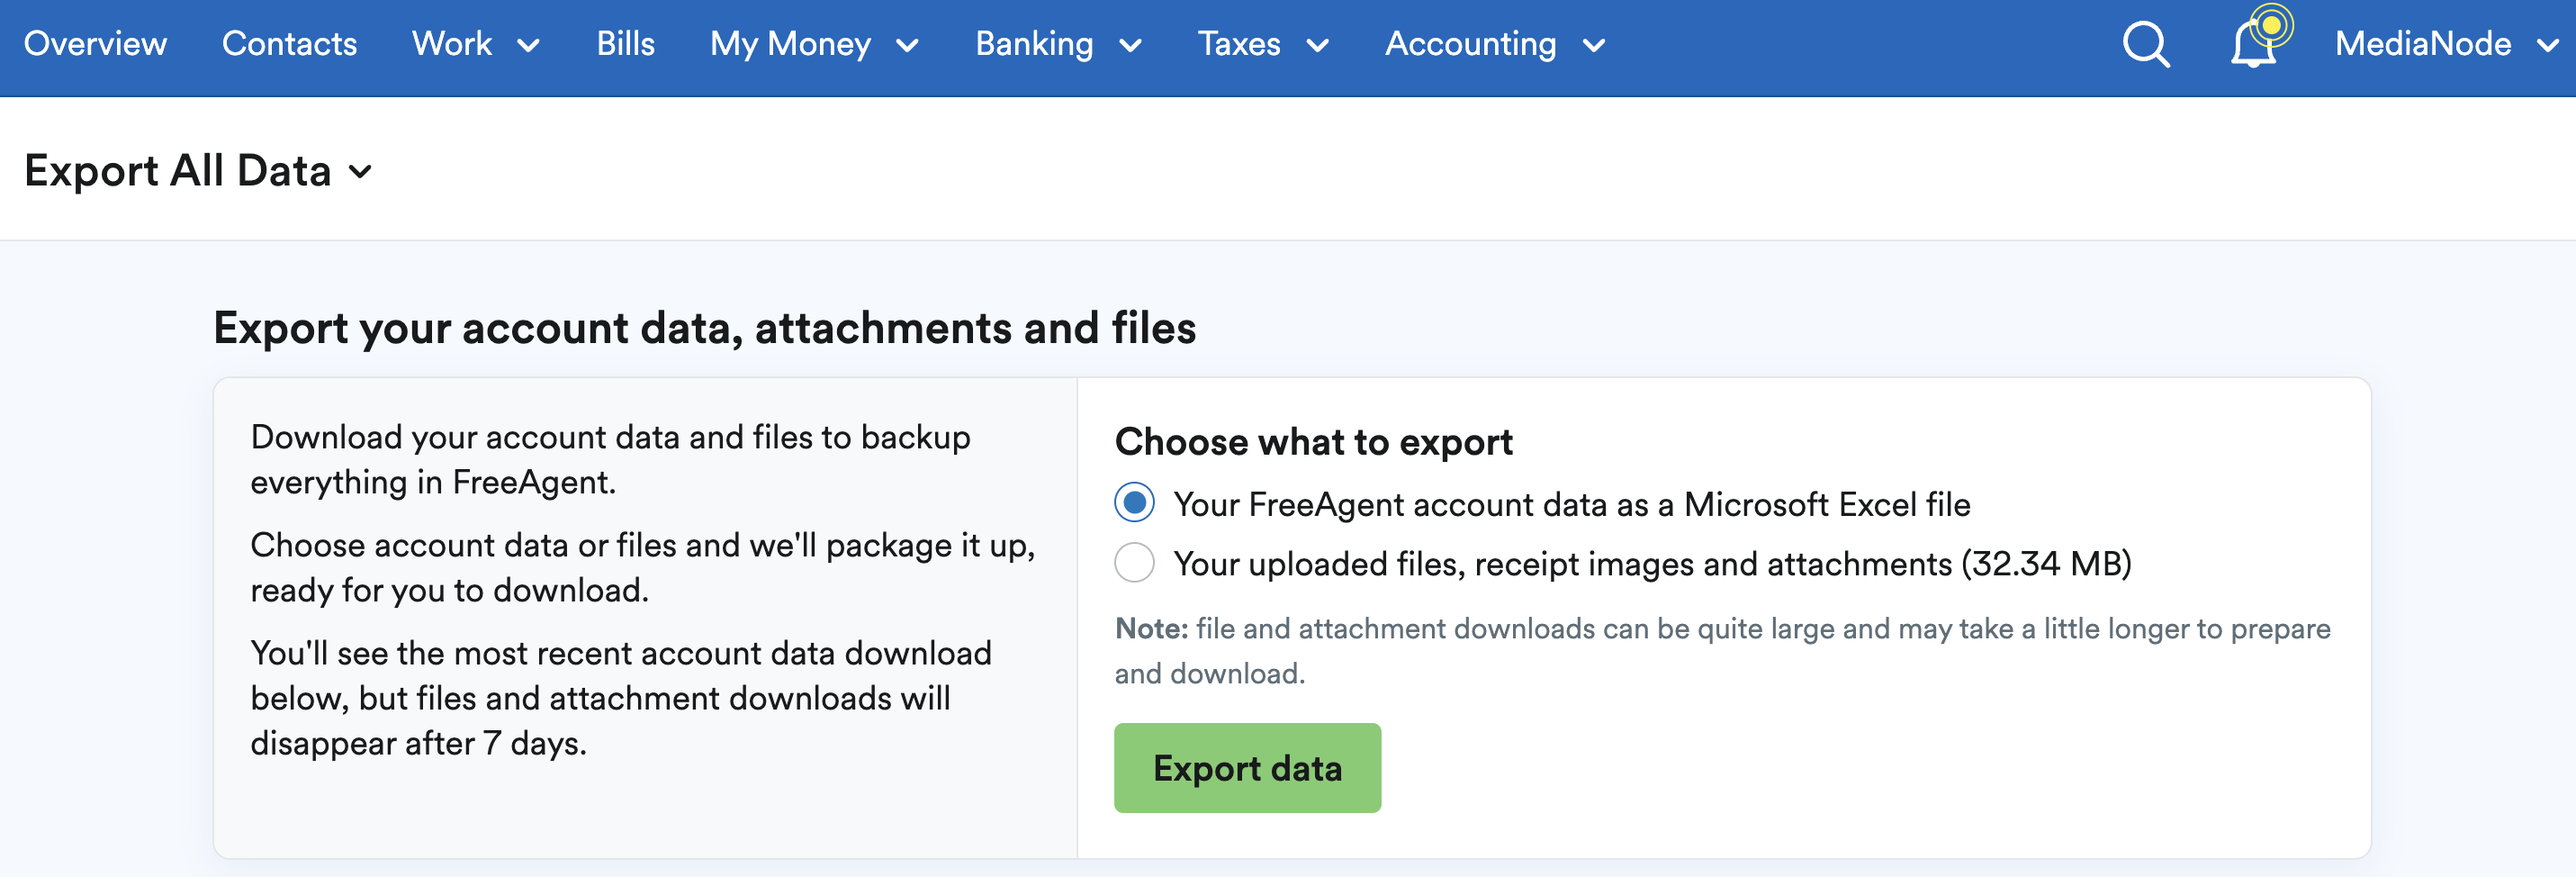Click 'Choose account data or files' paragraph

point(643,567)
